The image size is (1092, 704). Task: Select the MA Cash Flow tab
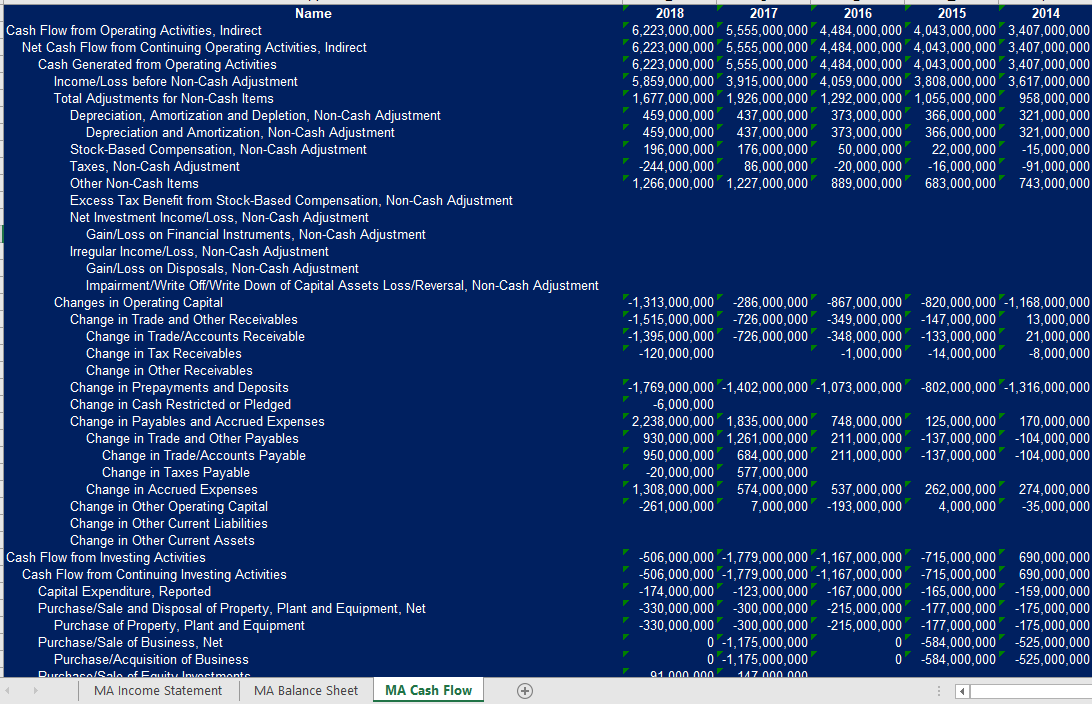pyautogui.click(x=427, y=690)
